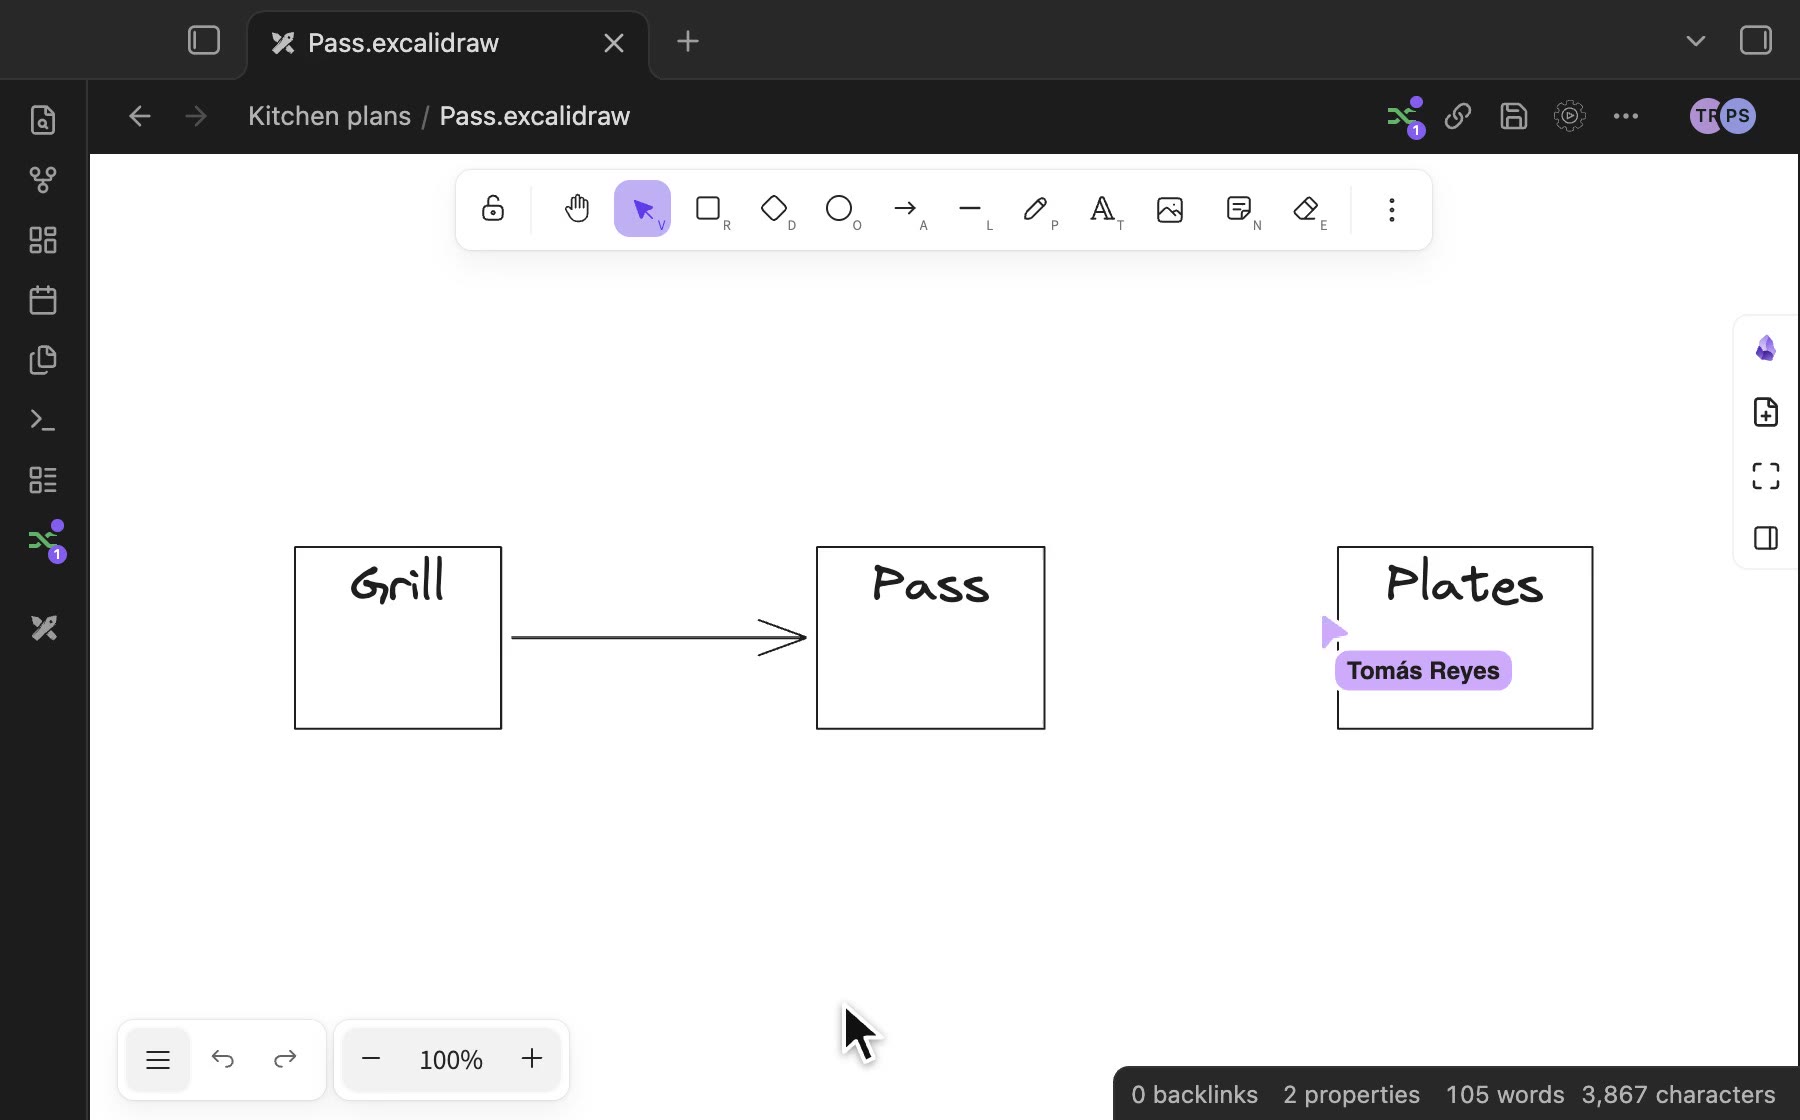The width and height of the screenshot is (1800, 1120).
Task: Redo the last canvas action
Action: pyautogui.click(x=285, y=1059)
